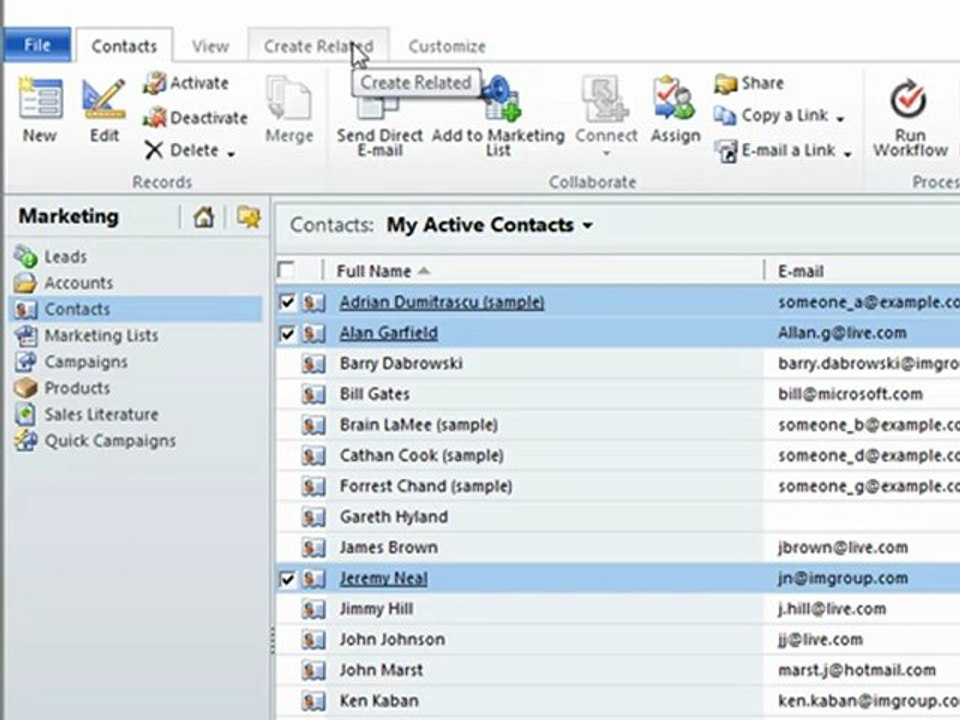The width and height of the screenshot is (960, 720).
Task: Select the Brain LaMee (sample) row
Action: pyautogui.click(x=618, y=425)
